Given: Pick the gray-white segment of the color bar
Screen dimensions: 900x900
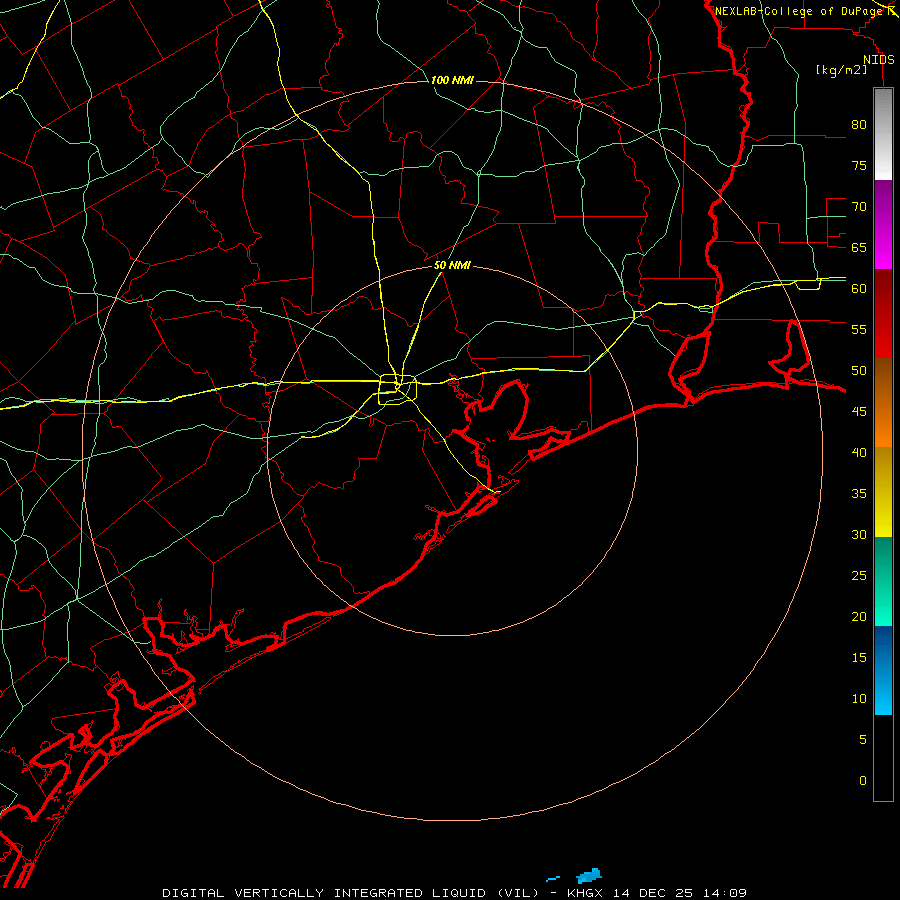Looking at the screenshot, I should point(883,134).
